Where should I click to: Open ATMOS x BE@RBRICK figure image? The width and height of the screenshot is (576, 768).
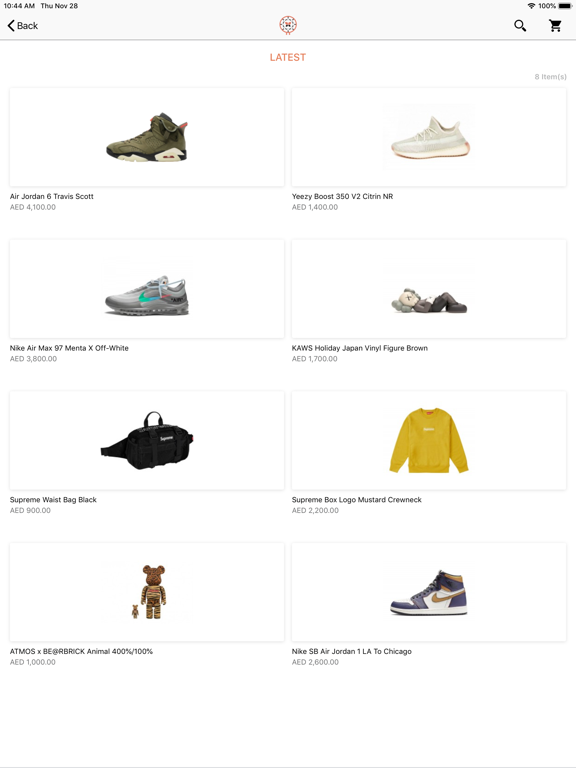147,592
